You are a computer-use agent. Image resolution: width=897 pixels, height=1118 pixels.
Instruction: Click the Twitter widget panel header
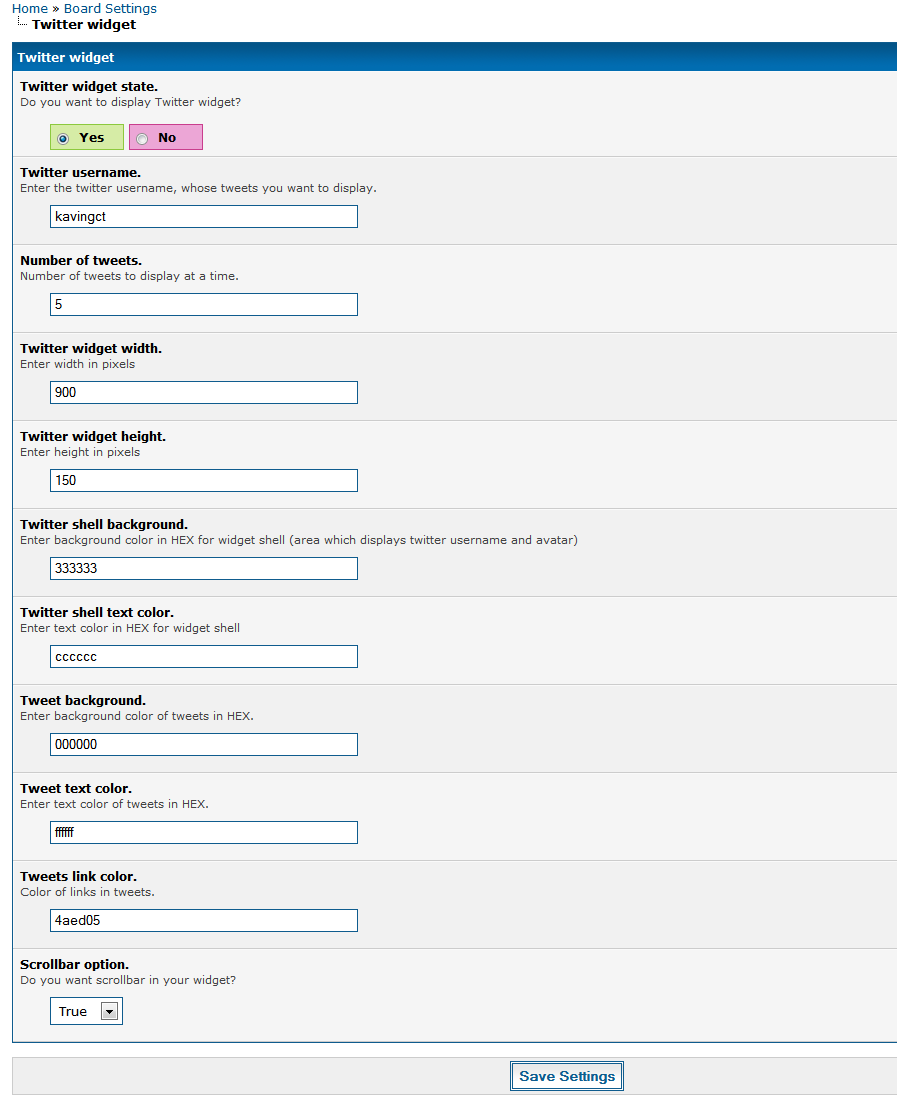[66, 58]
